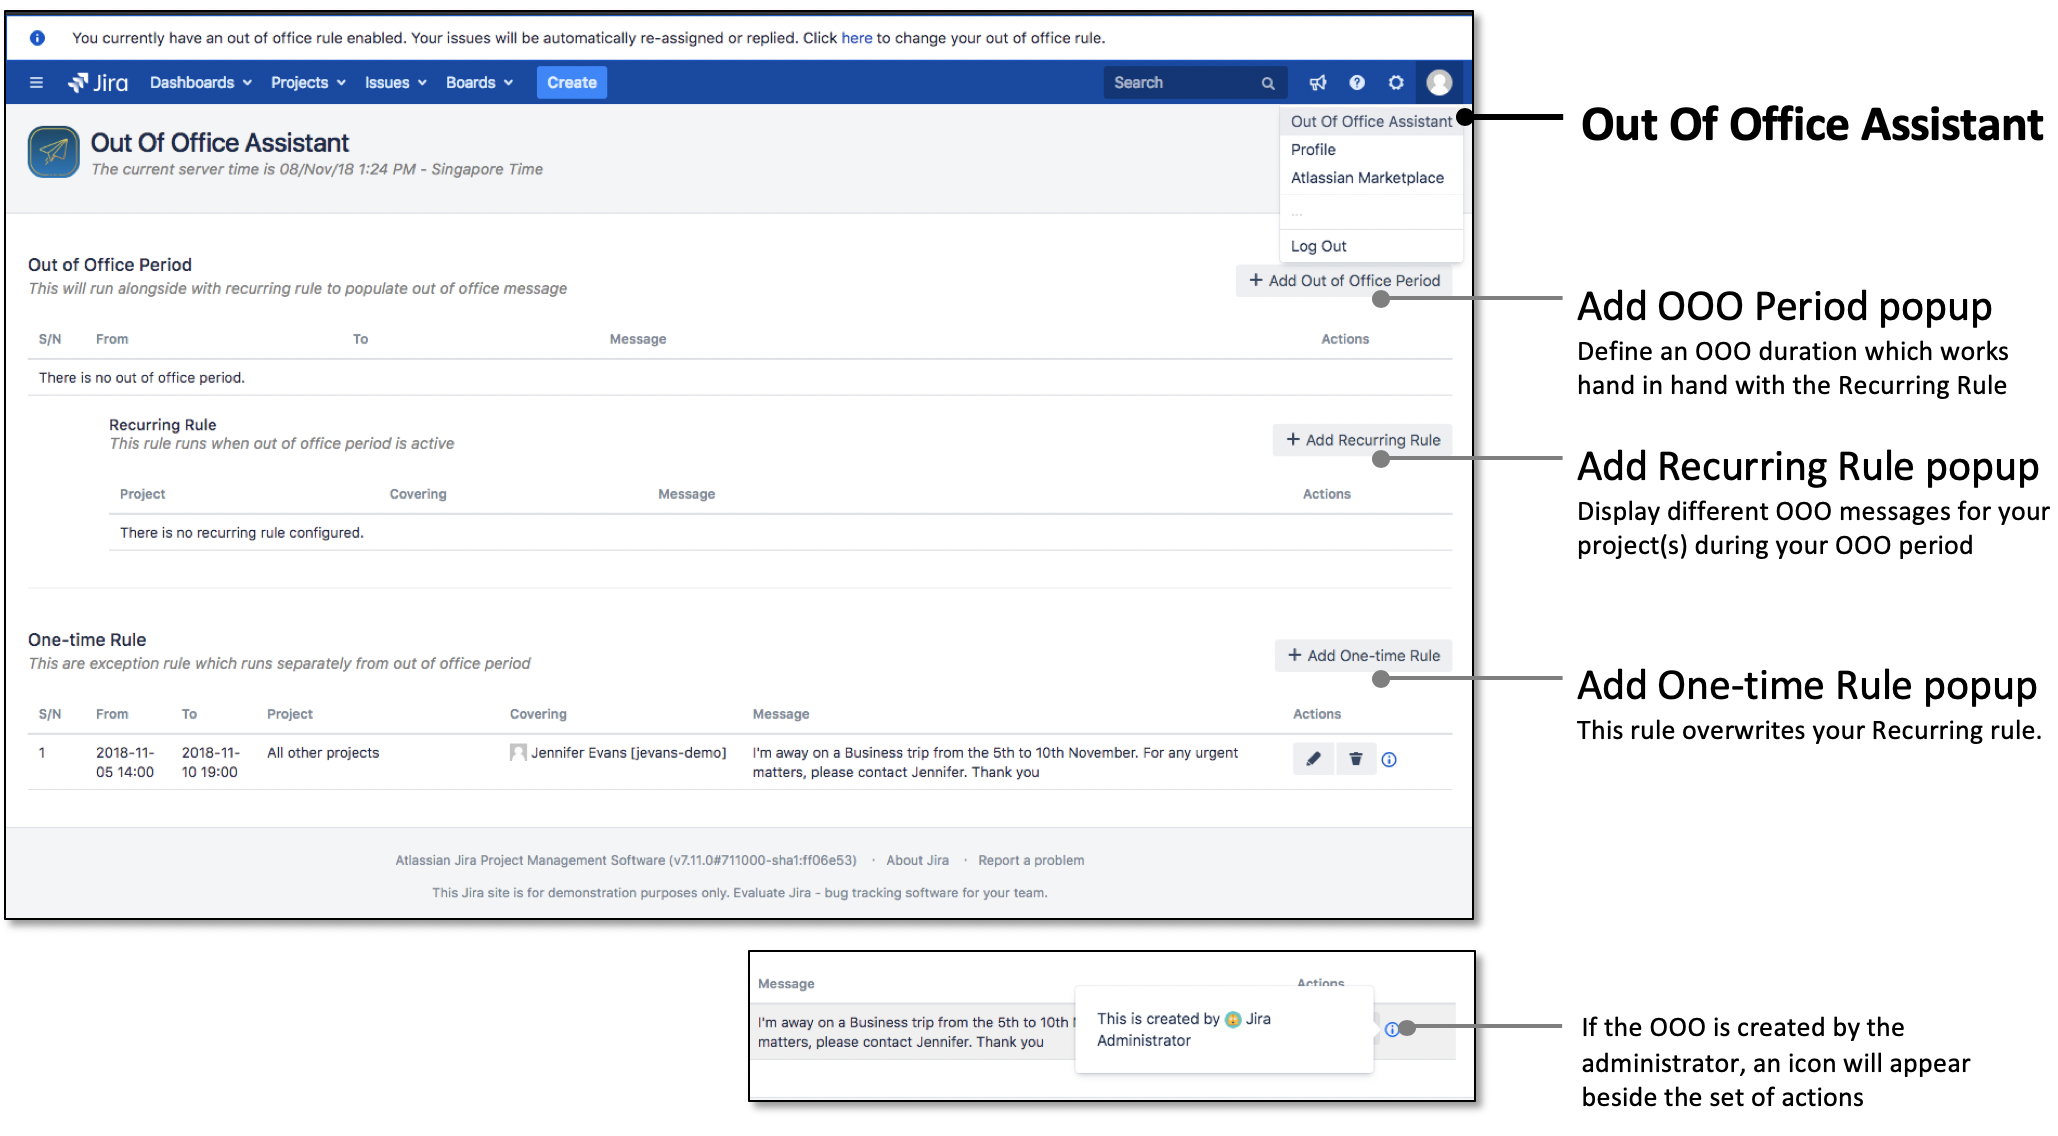Edit the one-time rule with the pencil icon
Viewport: 2058px width, 1136px height.
1313,759
